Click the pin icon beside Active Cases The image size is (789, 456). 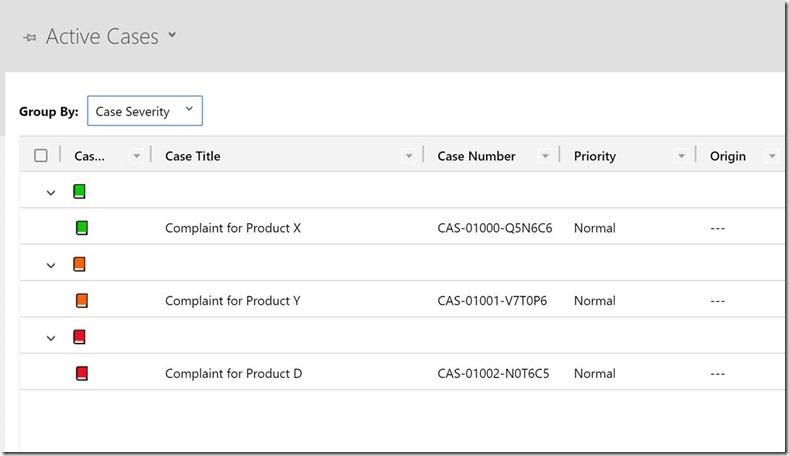pos(29,38)
